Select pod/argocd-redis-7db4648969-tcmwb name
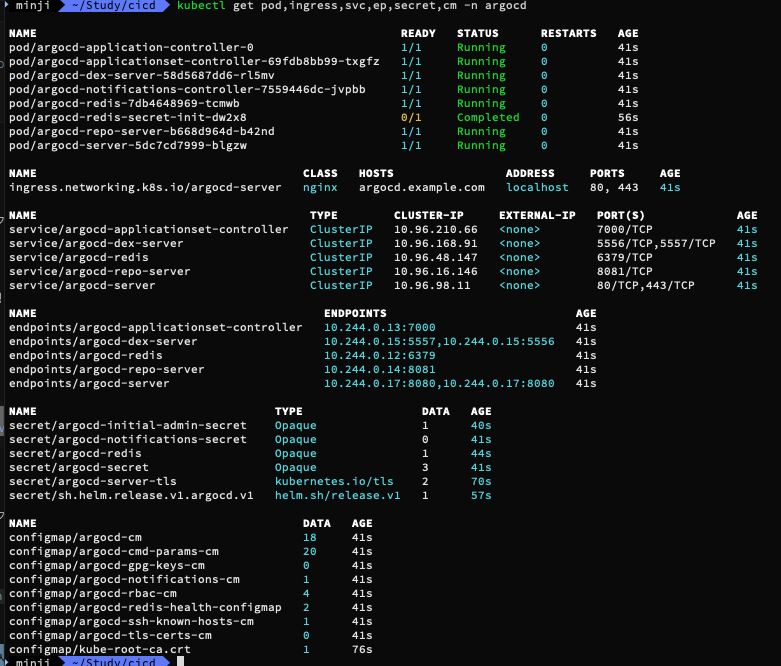 point(124,103)
